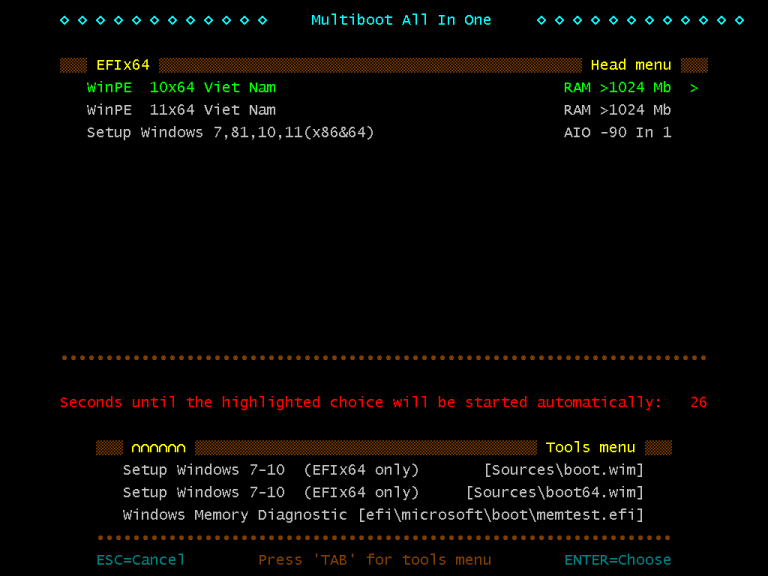Choose the WinPE 11x64 Viet Nam entry

pyautogui.click(x=181, y=110)
